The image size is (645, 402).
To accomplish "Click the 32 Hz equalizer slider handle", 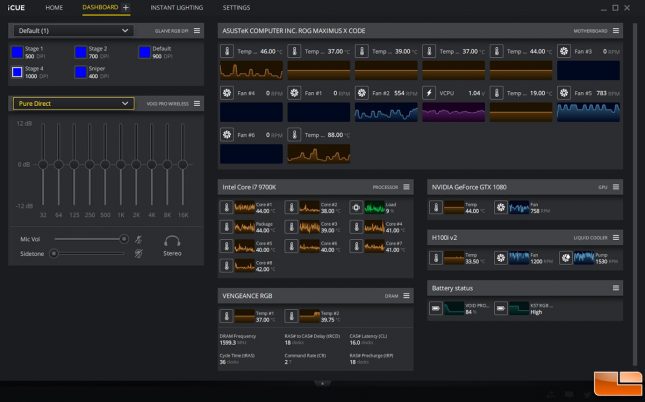I will pyautogui.click(x=43, y=165).
